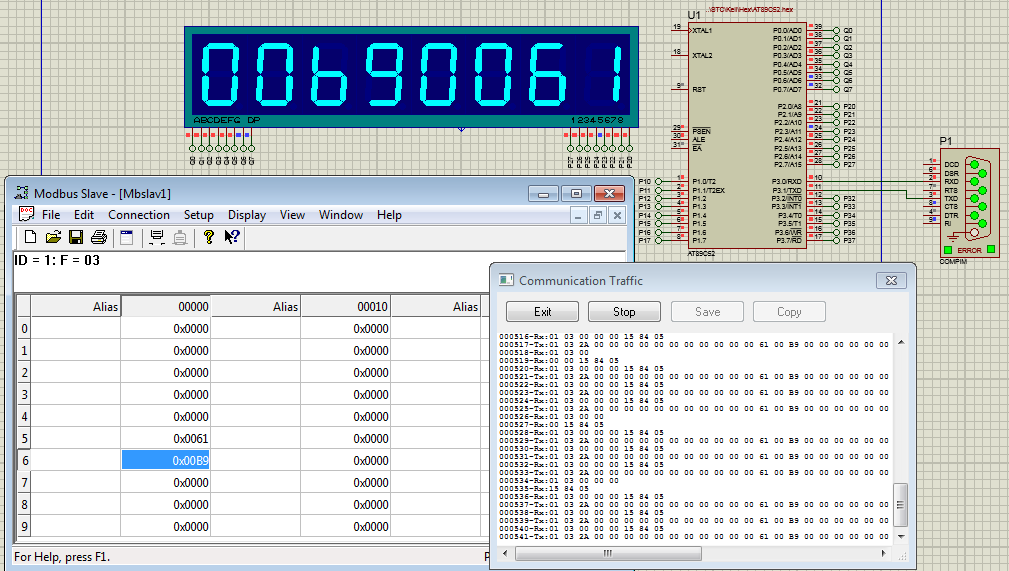Click the Copy button in Communication Traffic
Image resolution: width=1009 pixels, height=571 pixels.
pos(789,312)
